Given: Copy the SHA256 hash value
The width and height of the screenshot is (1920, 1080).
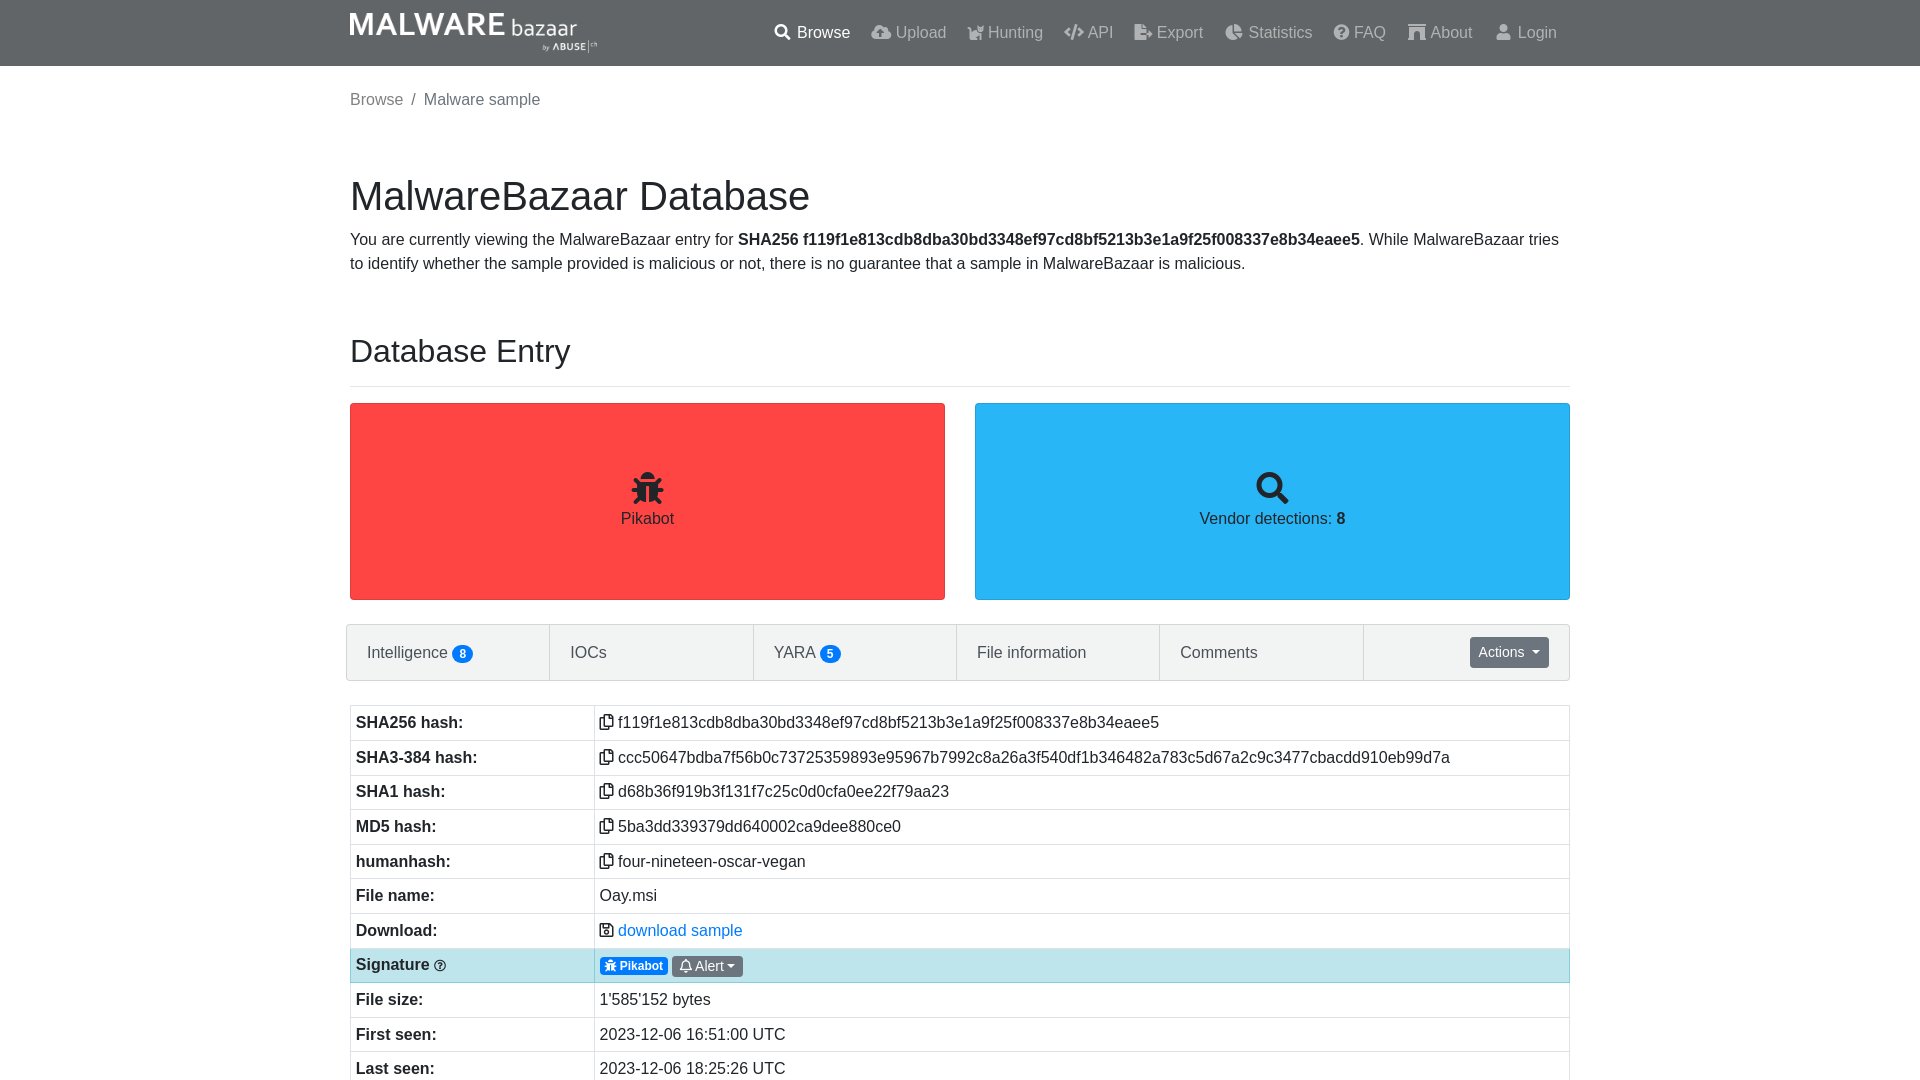Looking at the screenshot, I should [605, 723].
